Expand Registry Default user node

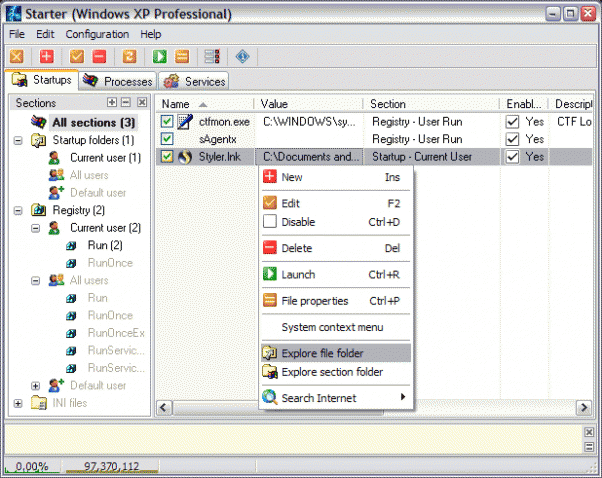tap(35, 386)
